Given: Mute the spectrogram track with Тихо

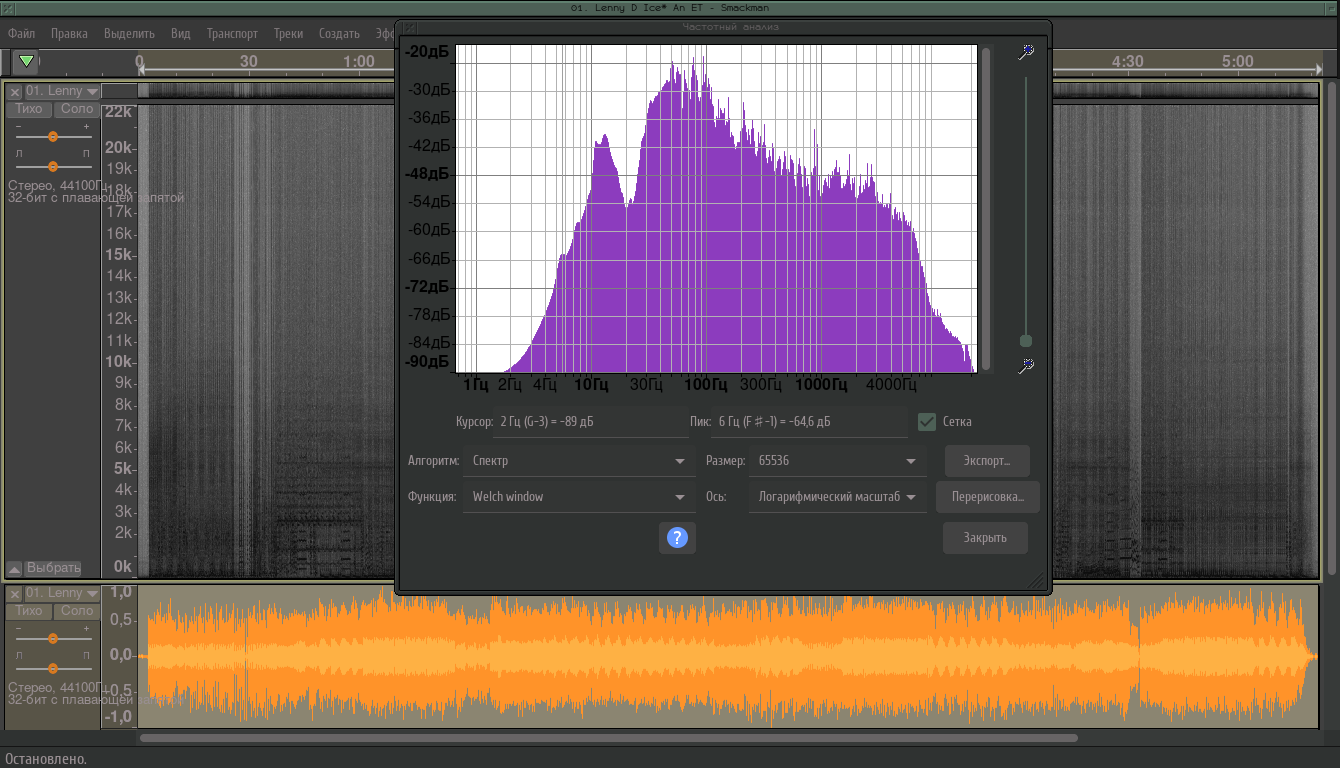Looking at the screenshot, I should click(29, 109).
